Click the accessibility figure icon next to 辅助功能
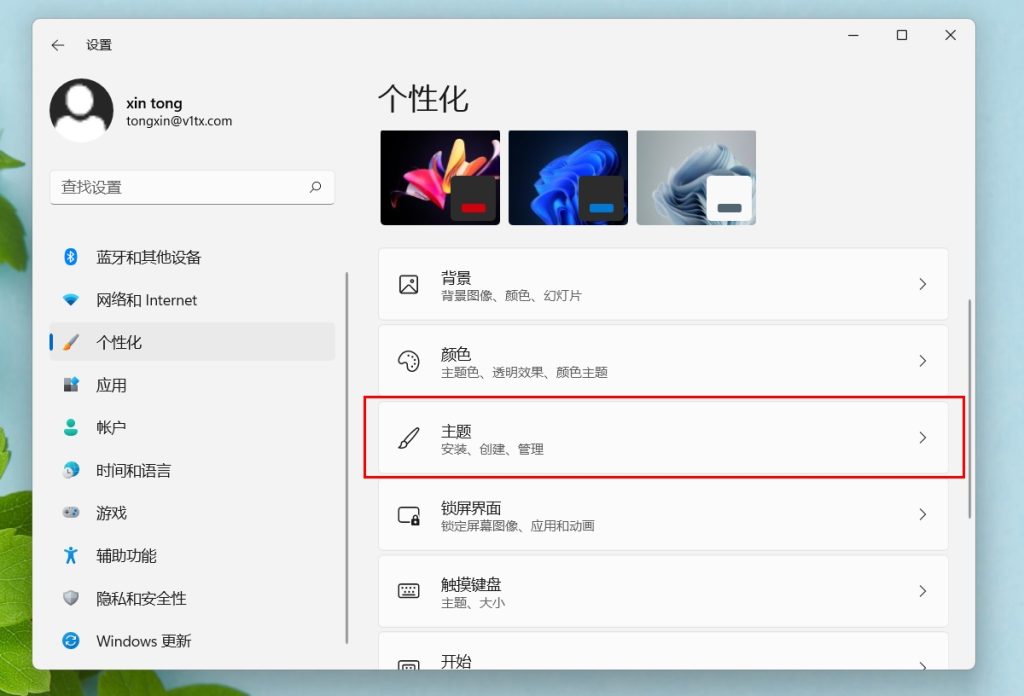The image size is (1024, 696). (71, 556)
